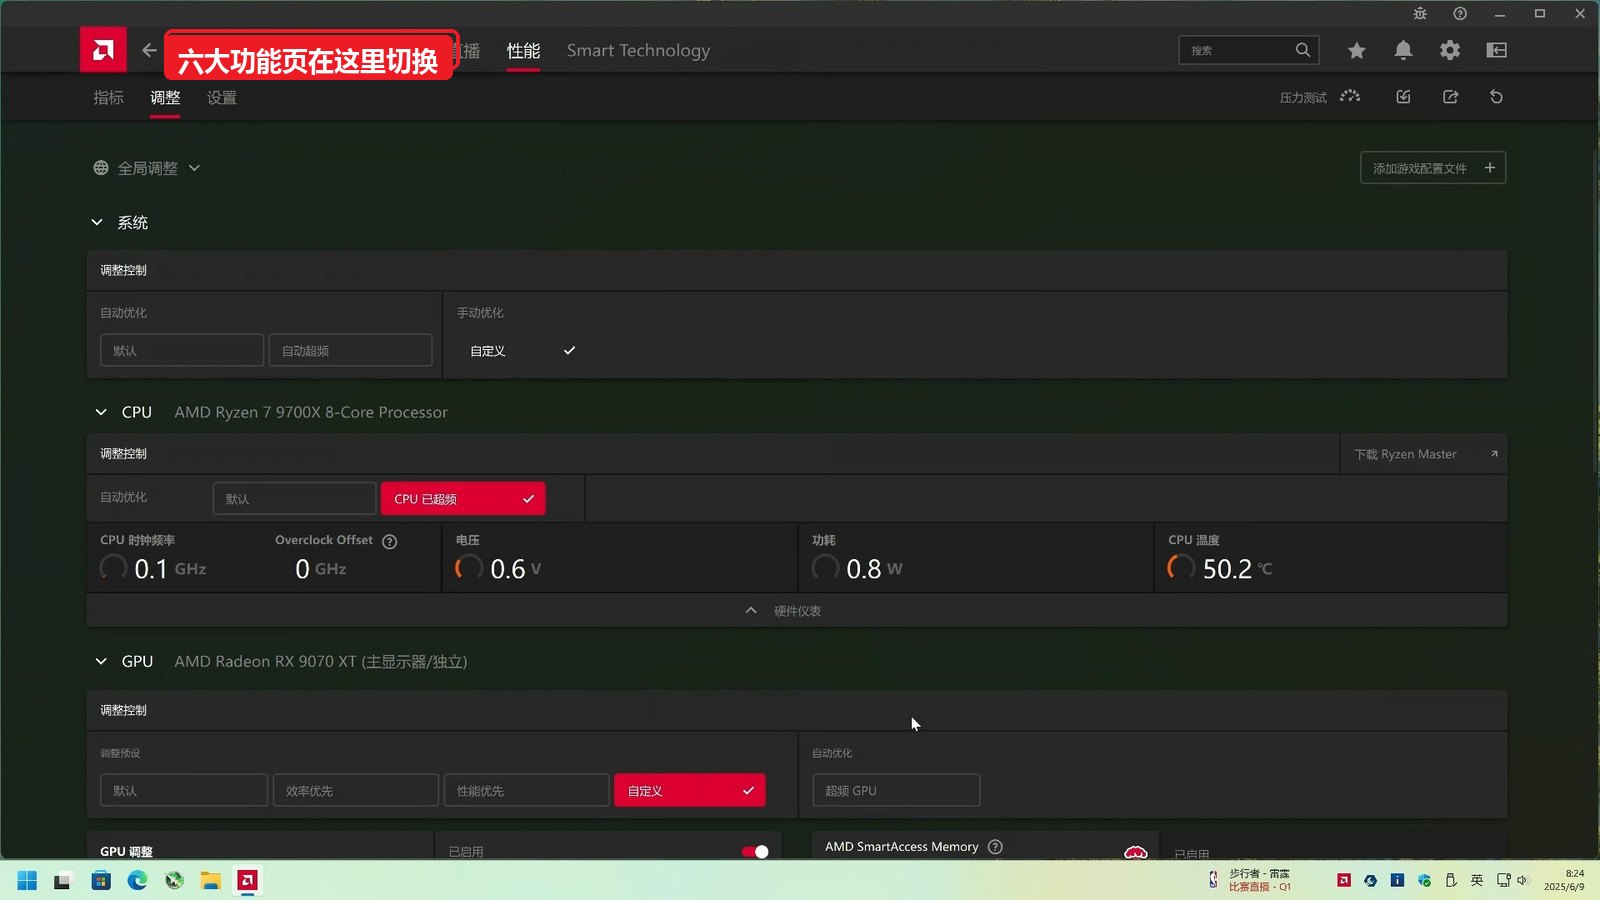Screen dimensions: 1600x900
Task: Click the 性能 main tab
Action: (523, 51)
